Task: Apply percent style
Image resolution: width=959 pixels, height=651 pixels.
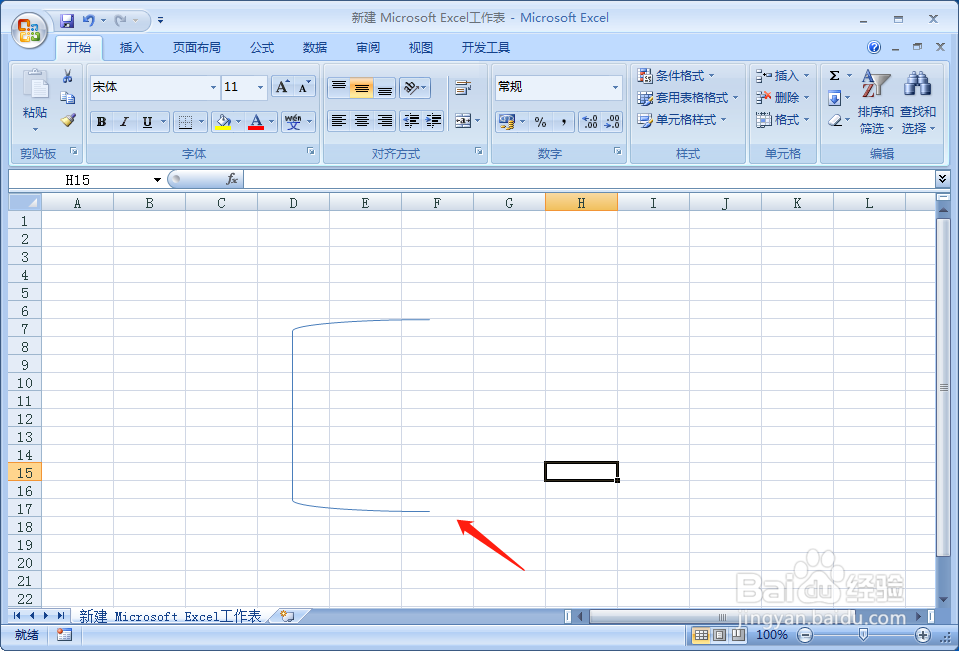Action: coord(540,122)
